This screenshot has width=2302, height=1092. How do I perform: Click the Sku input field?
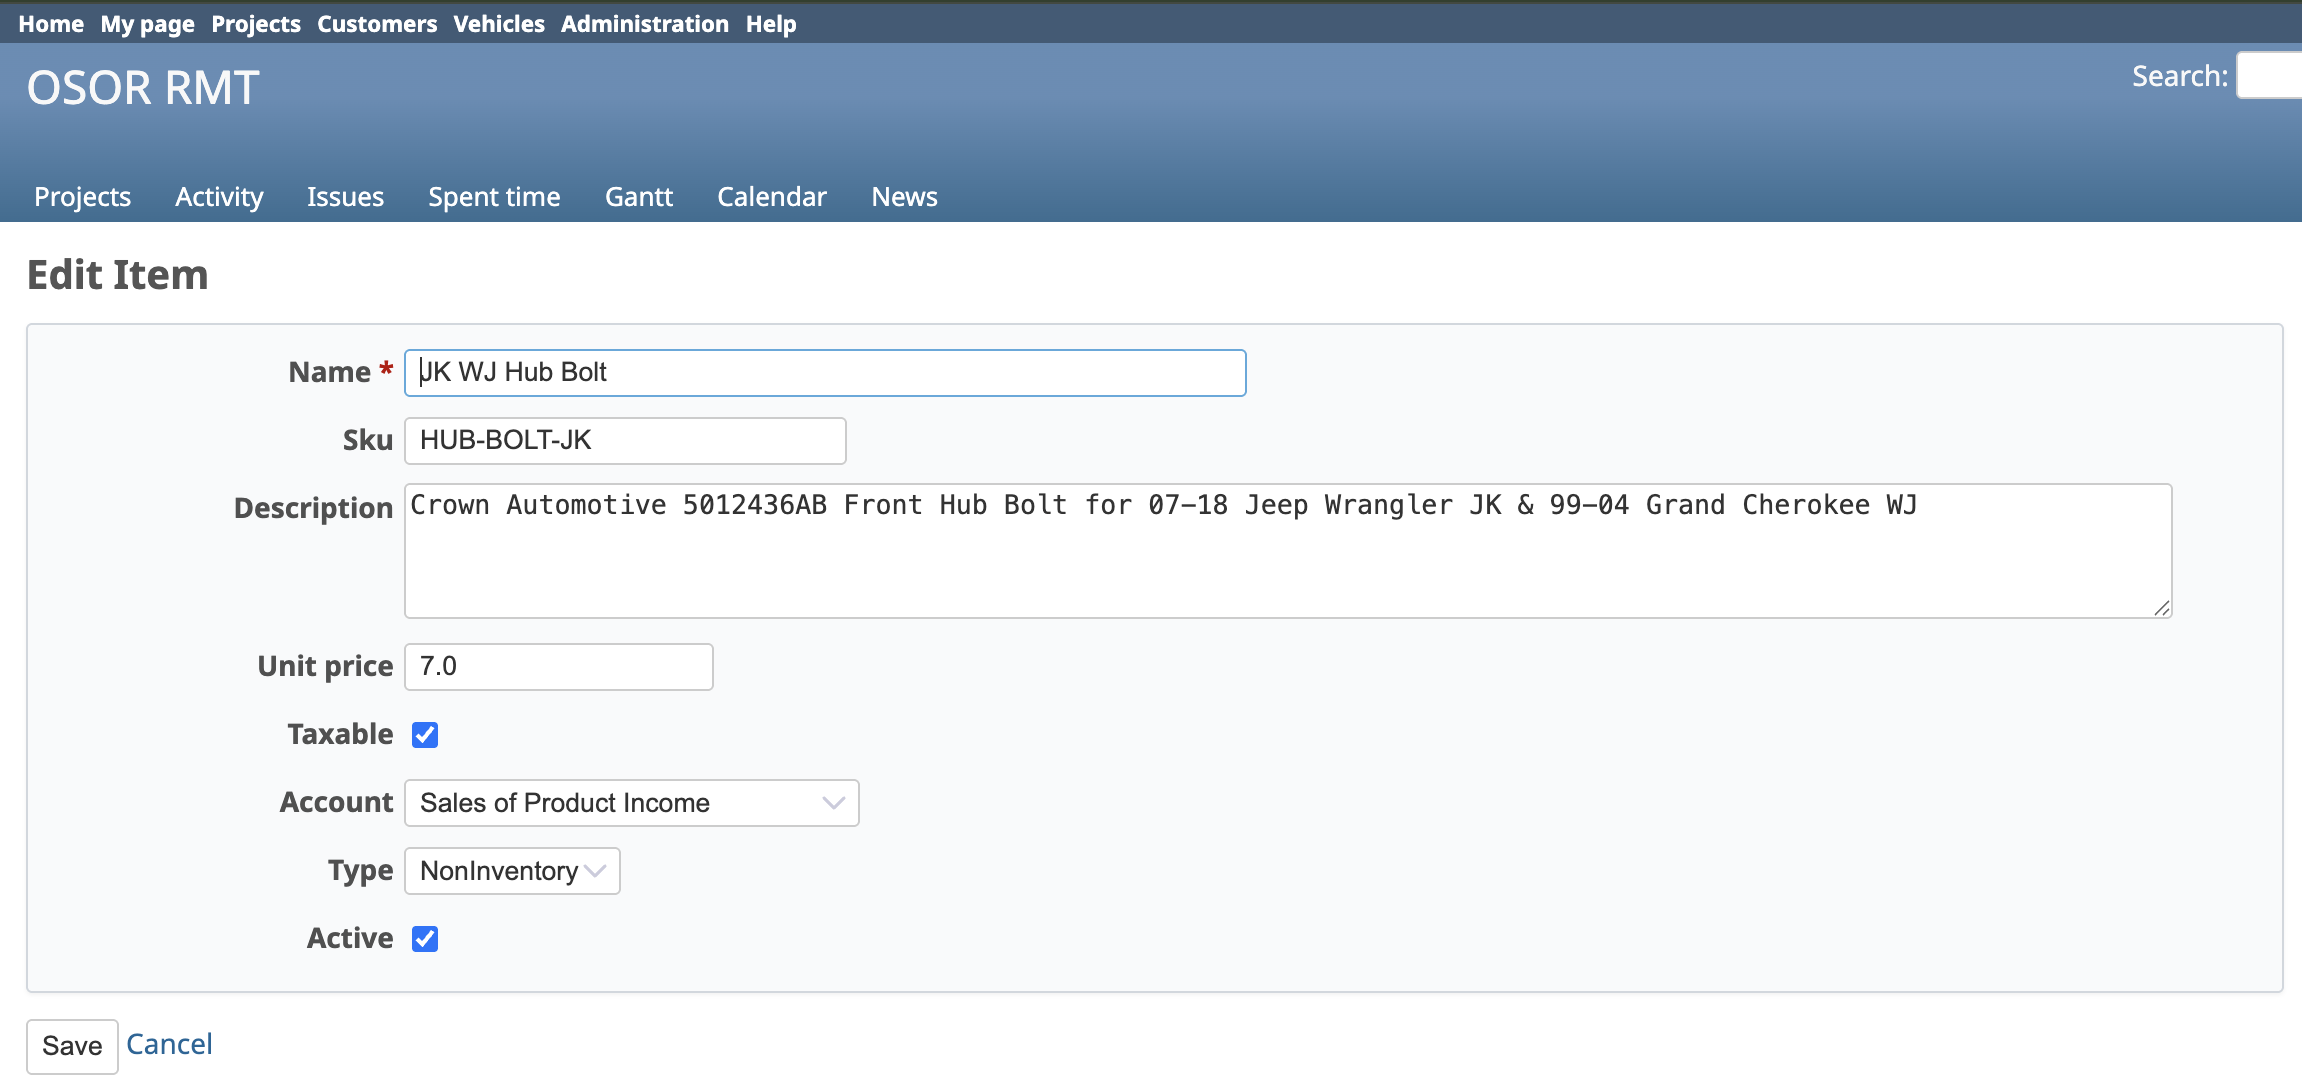pyautogui.click(x=625, y=441)
